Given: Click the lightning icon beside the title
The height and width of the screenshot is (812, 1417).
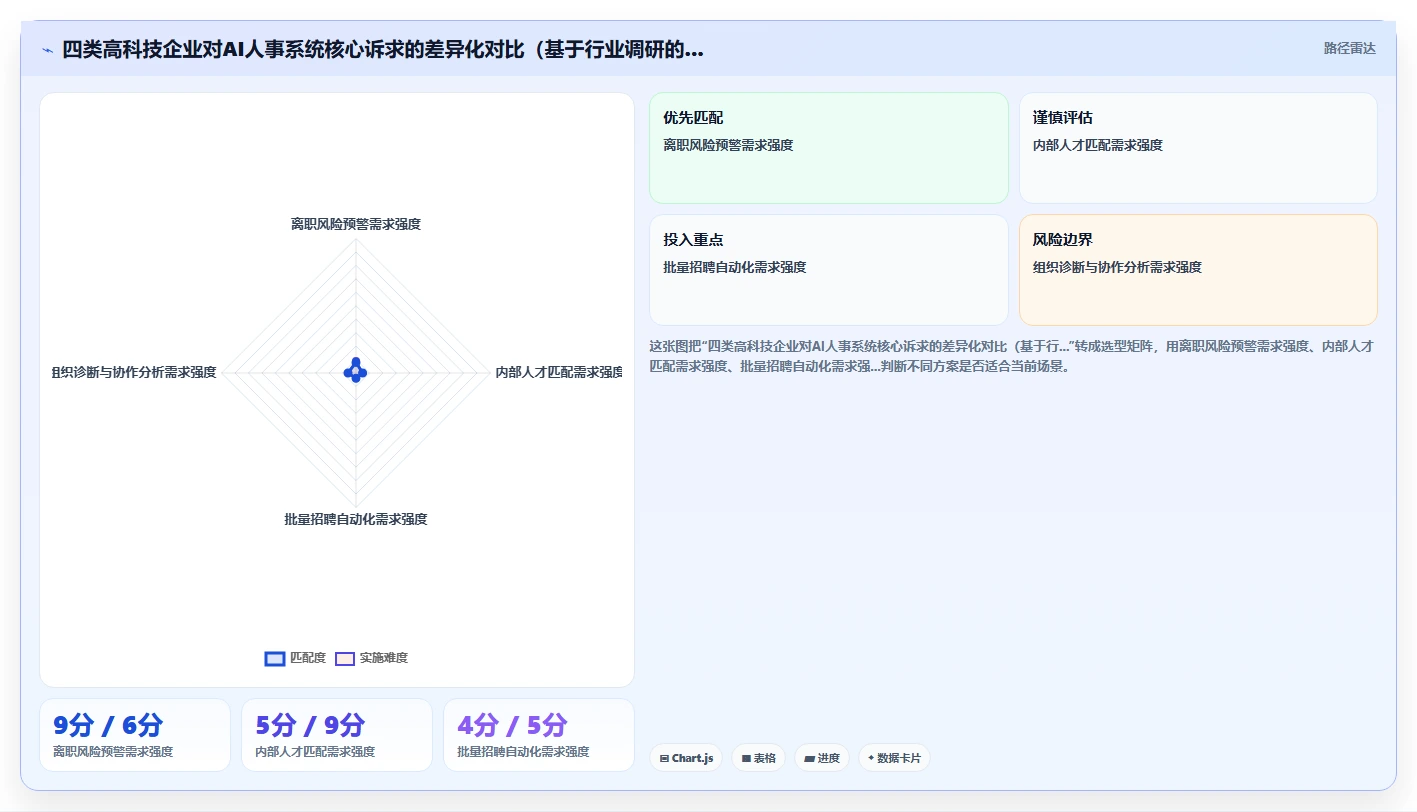Looking at the screenshot, I should click(x=47, y=50).
